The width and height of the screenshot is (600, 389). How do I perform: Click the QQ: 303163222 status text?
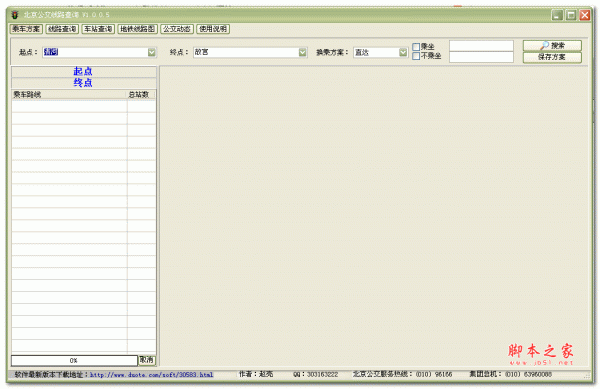coord(316,374)
